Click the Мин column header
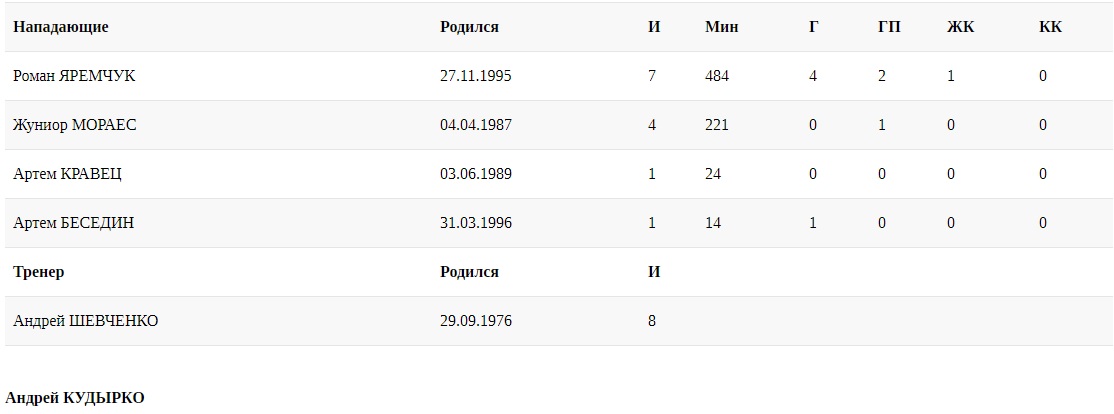Screen dimensions: 1114x414 coord(721,27)
